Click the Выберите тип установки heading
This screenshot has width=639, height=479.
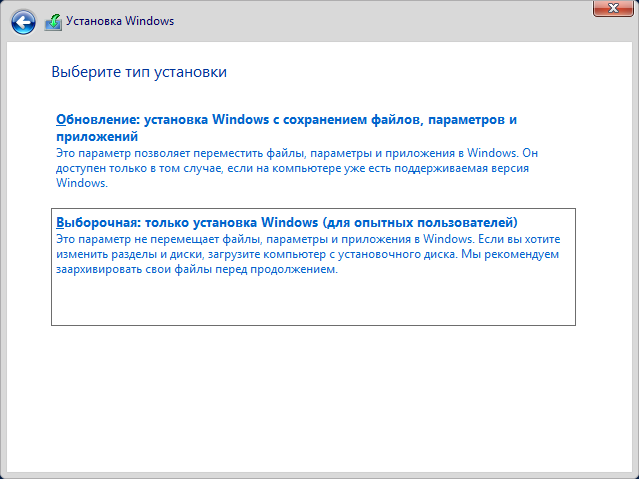tap(139, 72)
